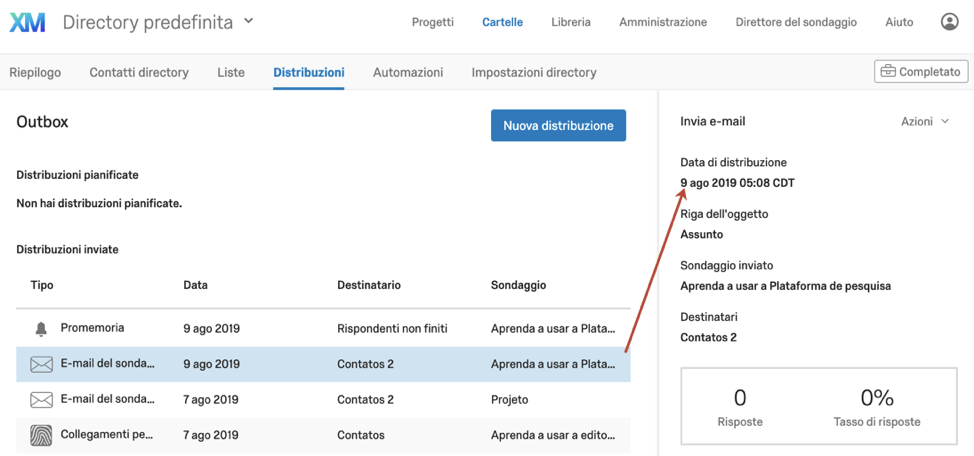Screen dimensions: 974x456
Task: Open the user account profile icon
Action: [x=949, y=22]
